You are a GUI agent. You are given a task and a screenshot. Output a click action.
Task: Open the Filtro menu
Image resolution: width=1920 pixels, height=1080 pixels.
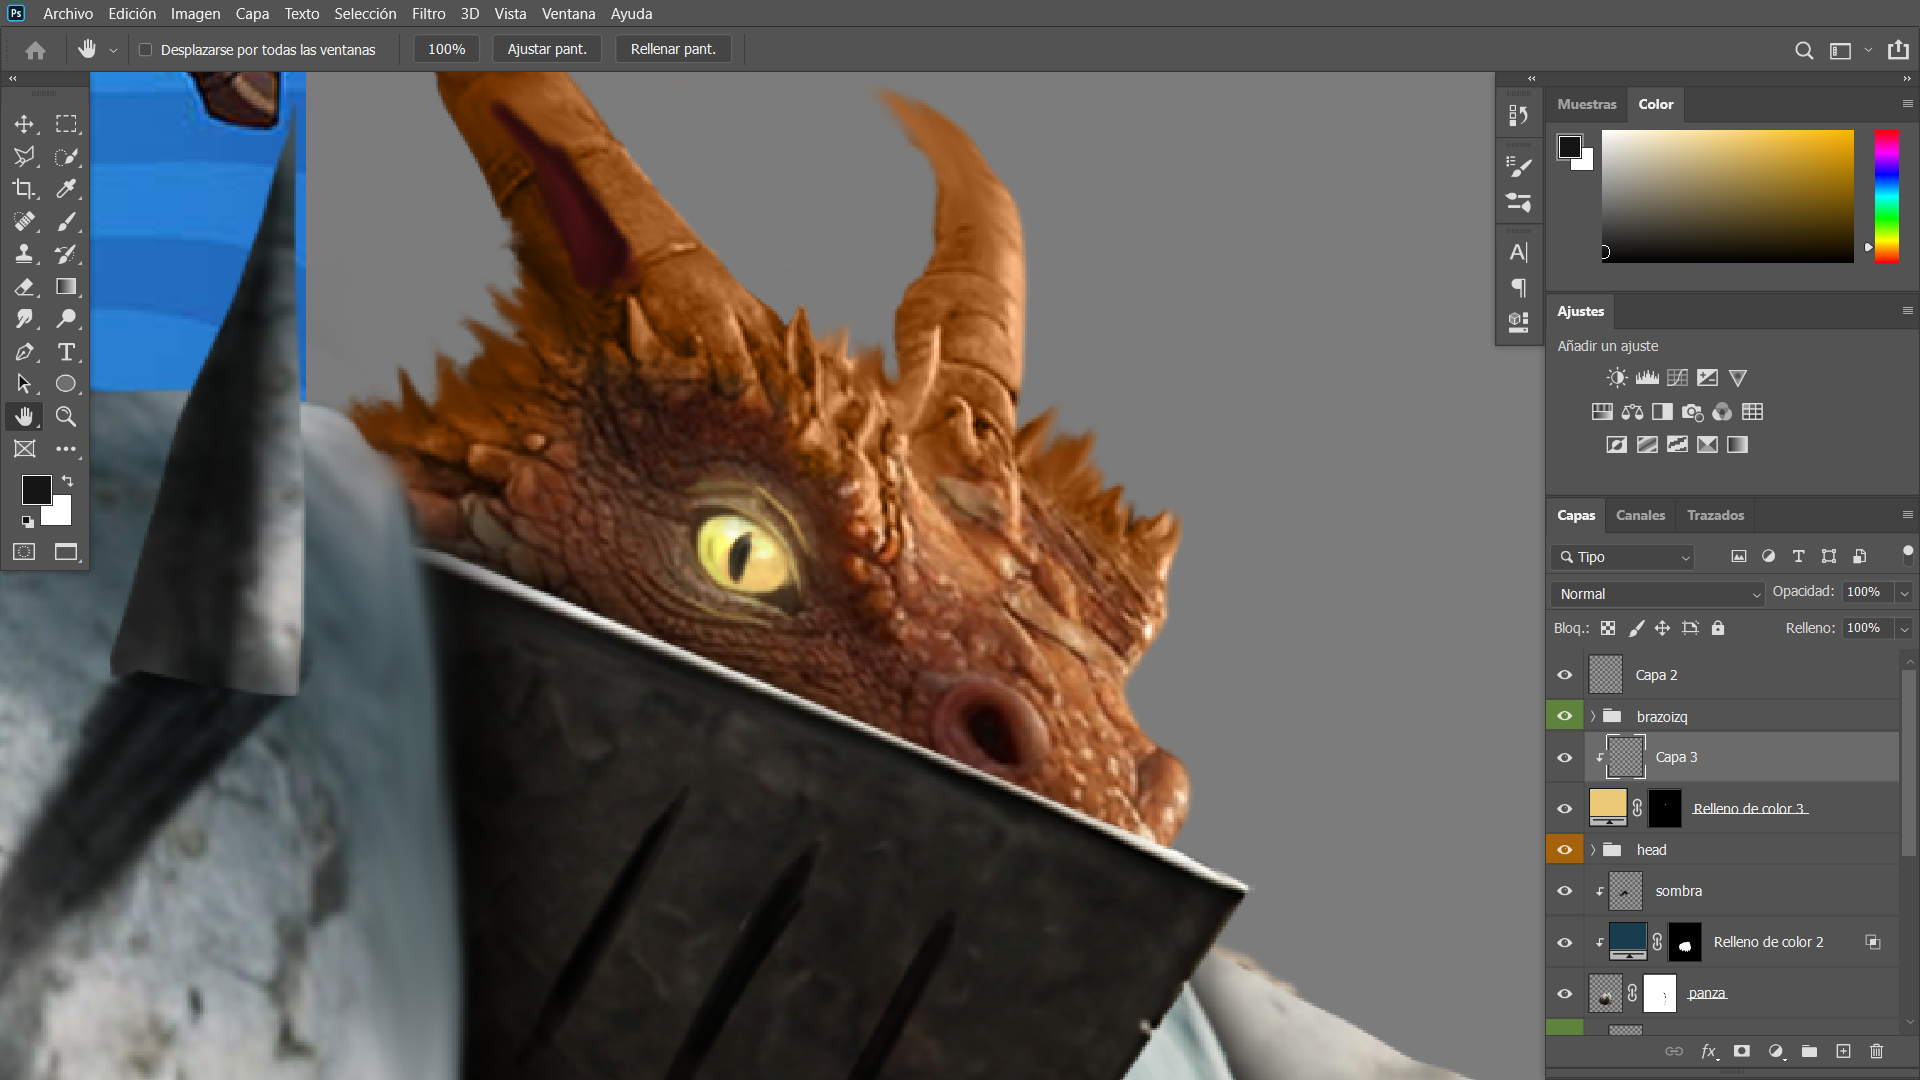point(428,14)
